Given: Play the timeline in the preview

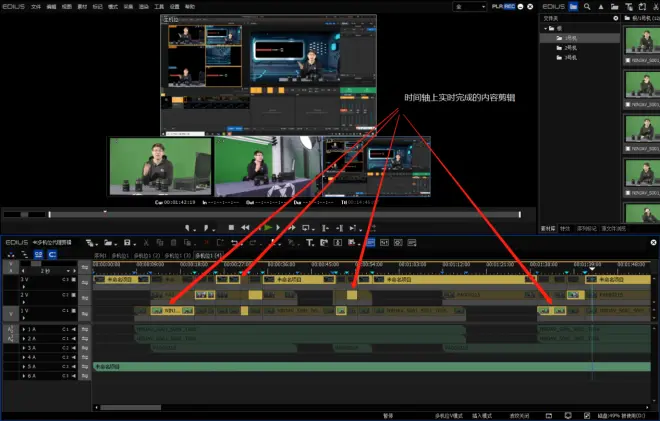Looking at the screenshot, I should coord(268,228).
